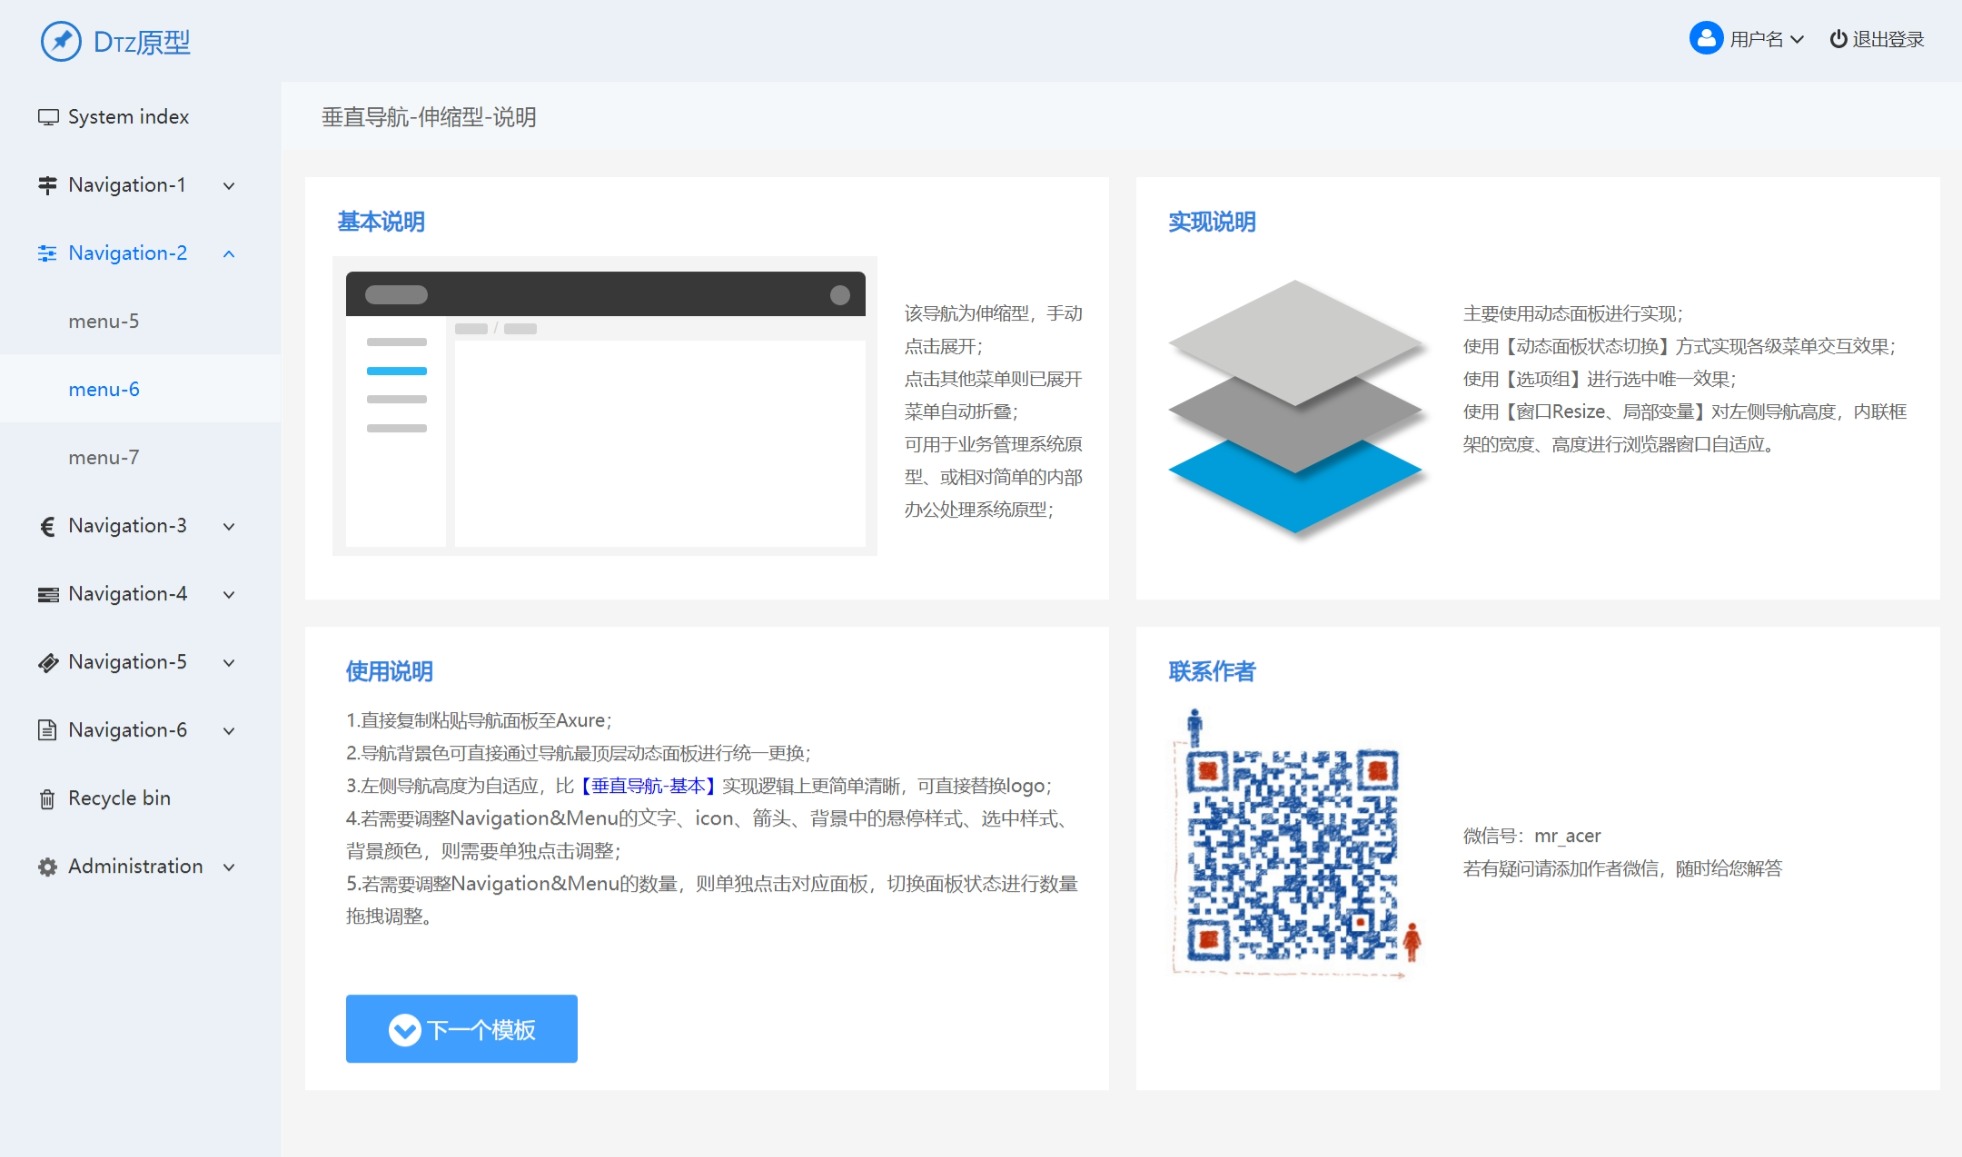This screenshot has width=1962, height=1157.
Task: Click the Navigation-6 document icon
Action: tap(47, 730)
